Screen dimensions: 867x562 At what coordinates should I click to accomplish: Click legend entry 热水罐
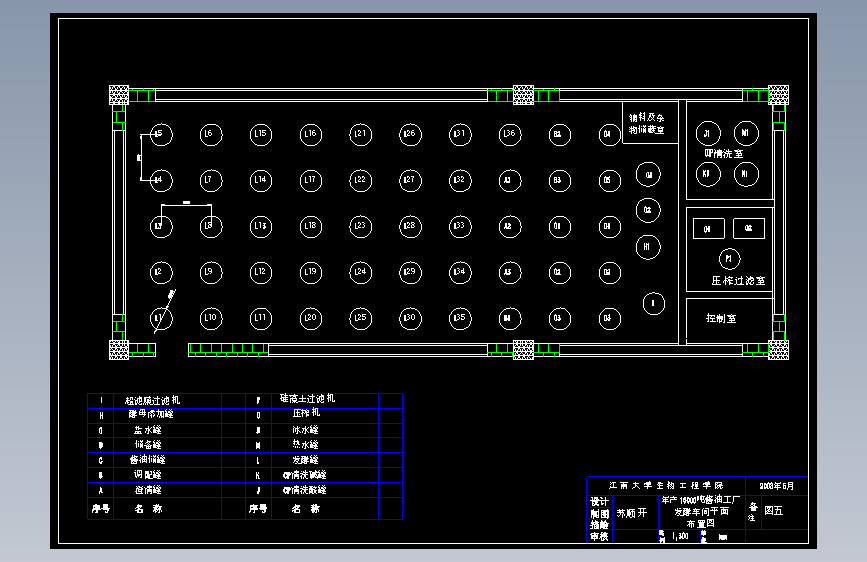306,445
